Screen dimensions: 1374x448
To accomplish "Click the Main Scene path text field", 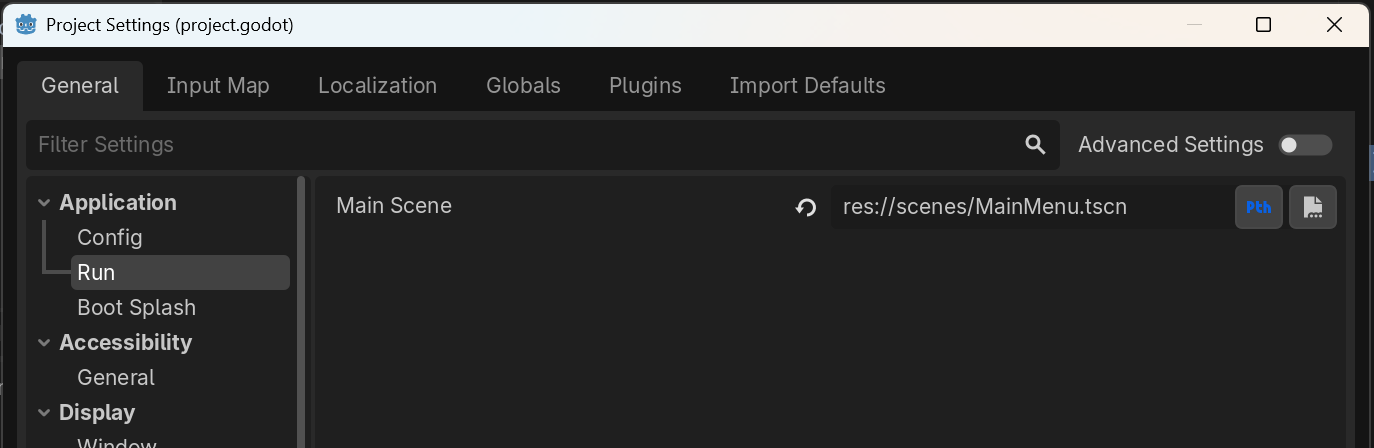I will click(x=1030, y=207).
